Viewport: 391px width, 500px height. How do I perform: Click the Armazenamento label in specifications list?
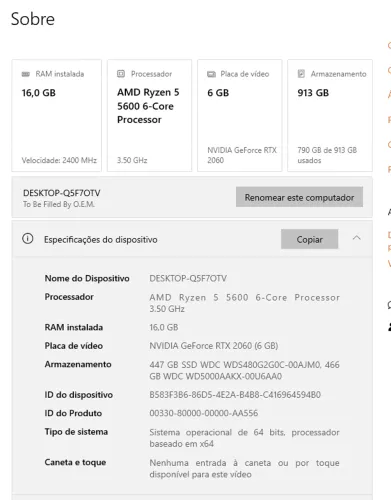pos(78,364)
